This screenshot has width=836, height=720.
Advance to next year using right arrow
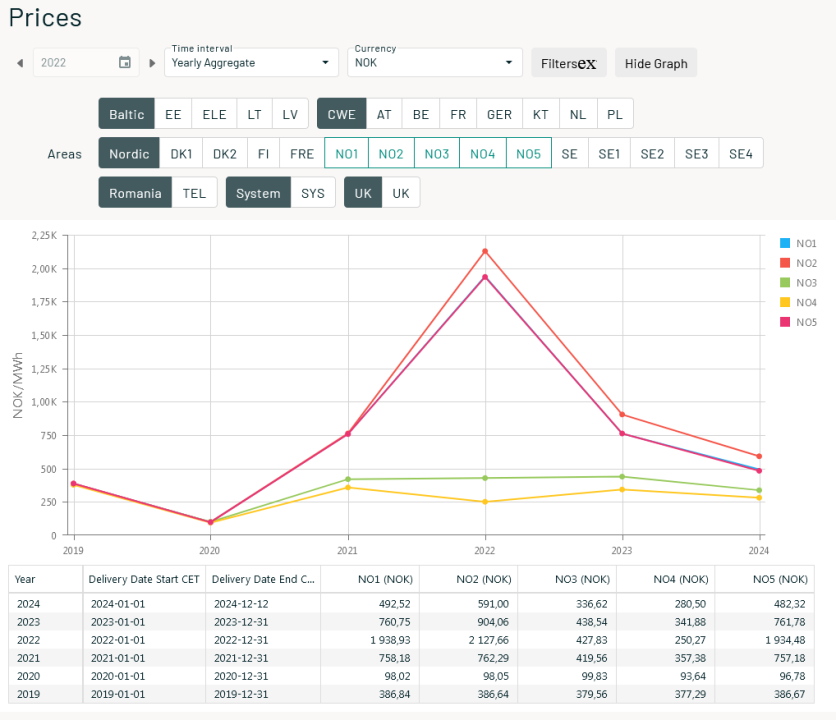click(x=150, y=62)
